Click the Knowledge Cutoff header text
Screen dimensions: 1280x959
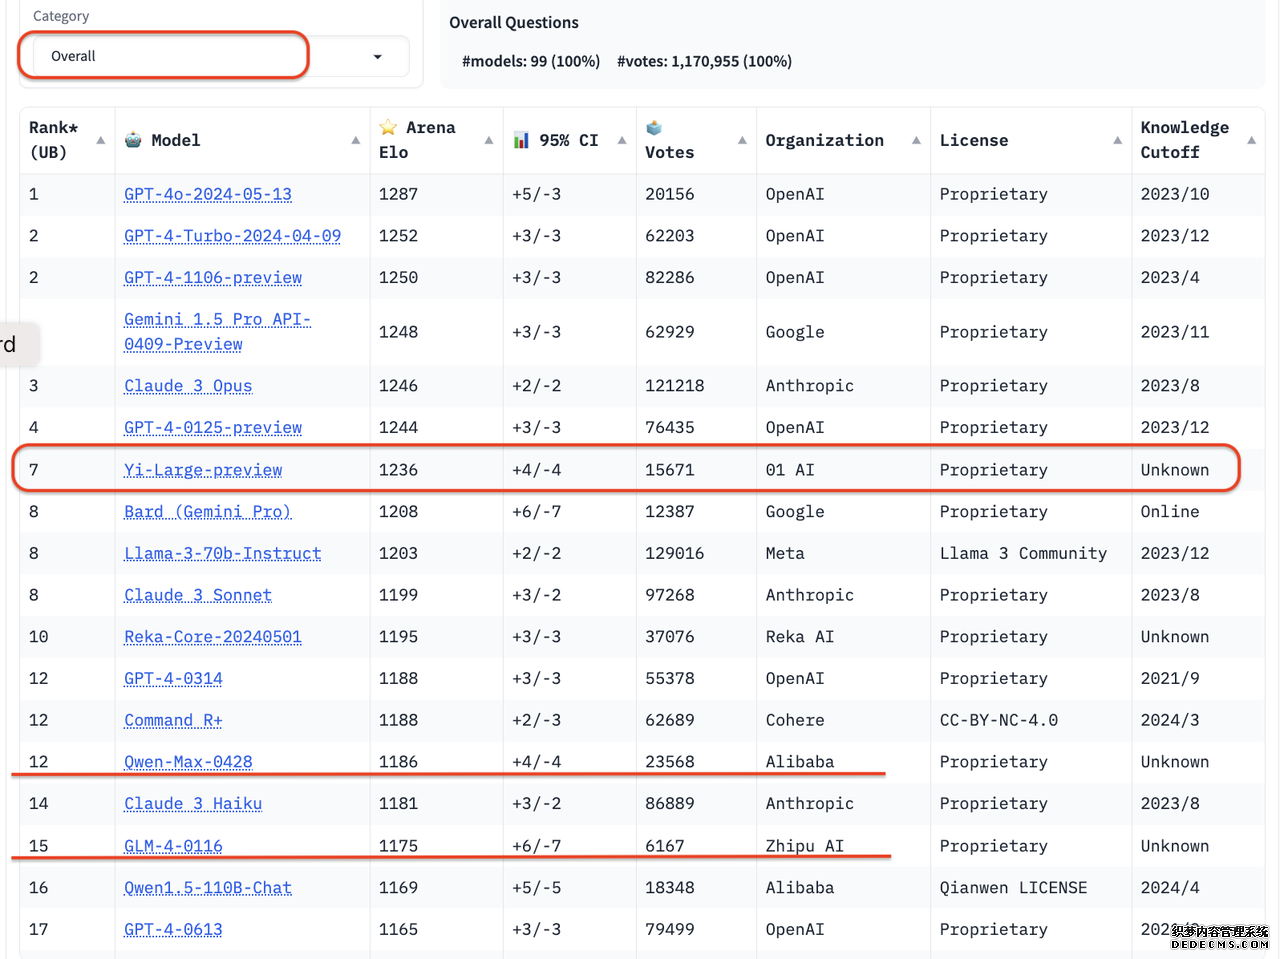click(x=1185, y=140)
